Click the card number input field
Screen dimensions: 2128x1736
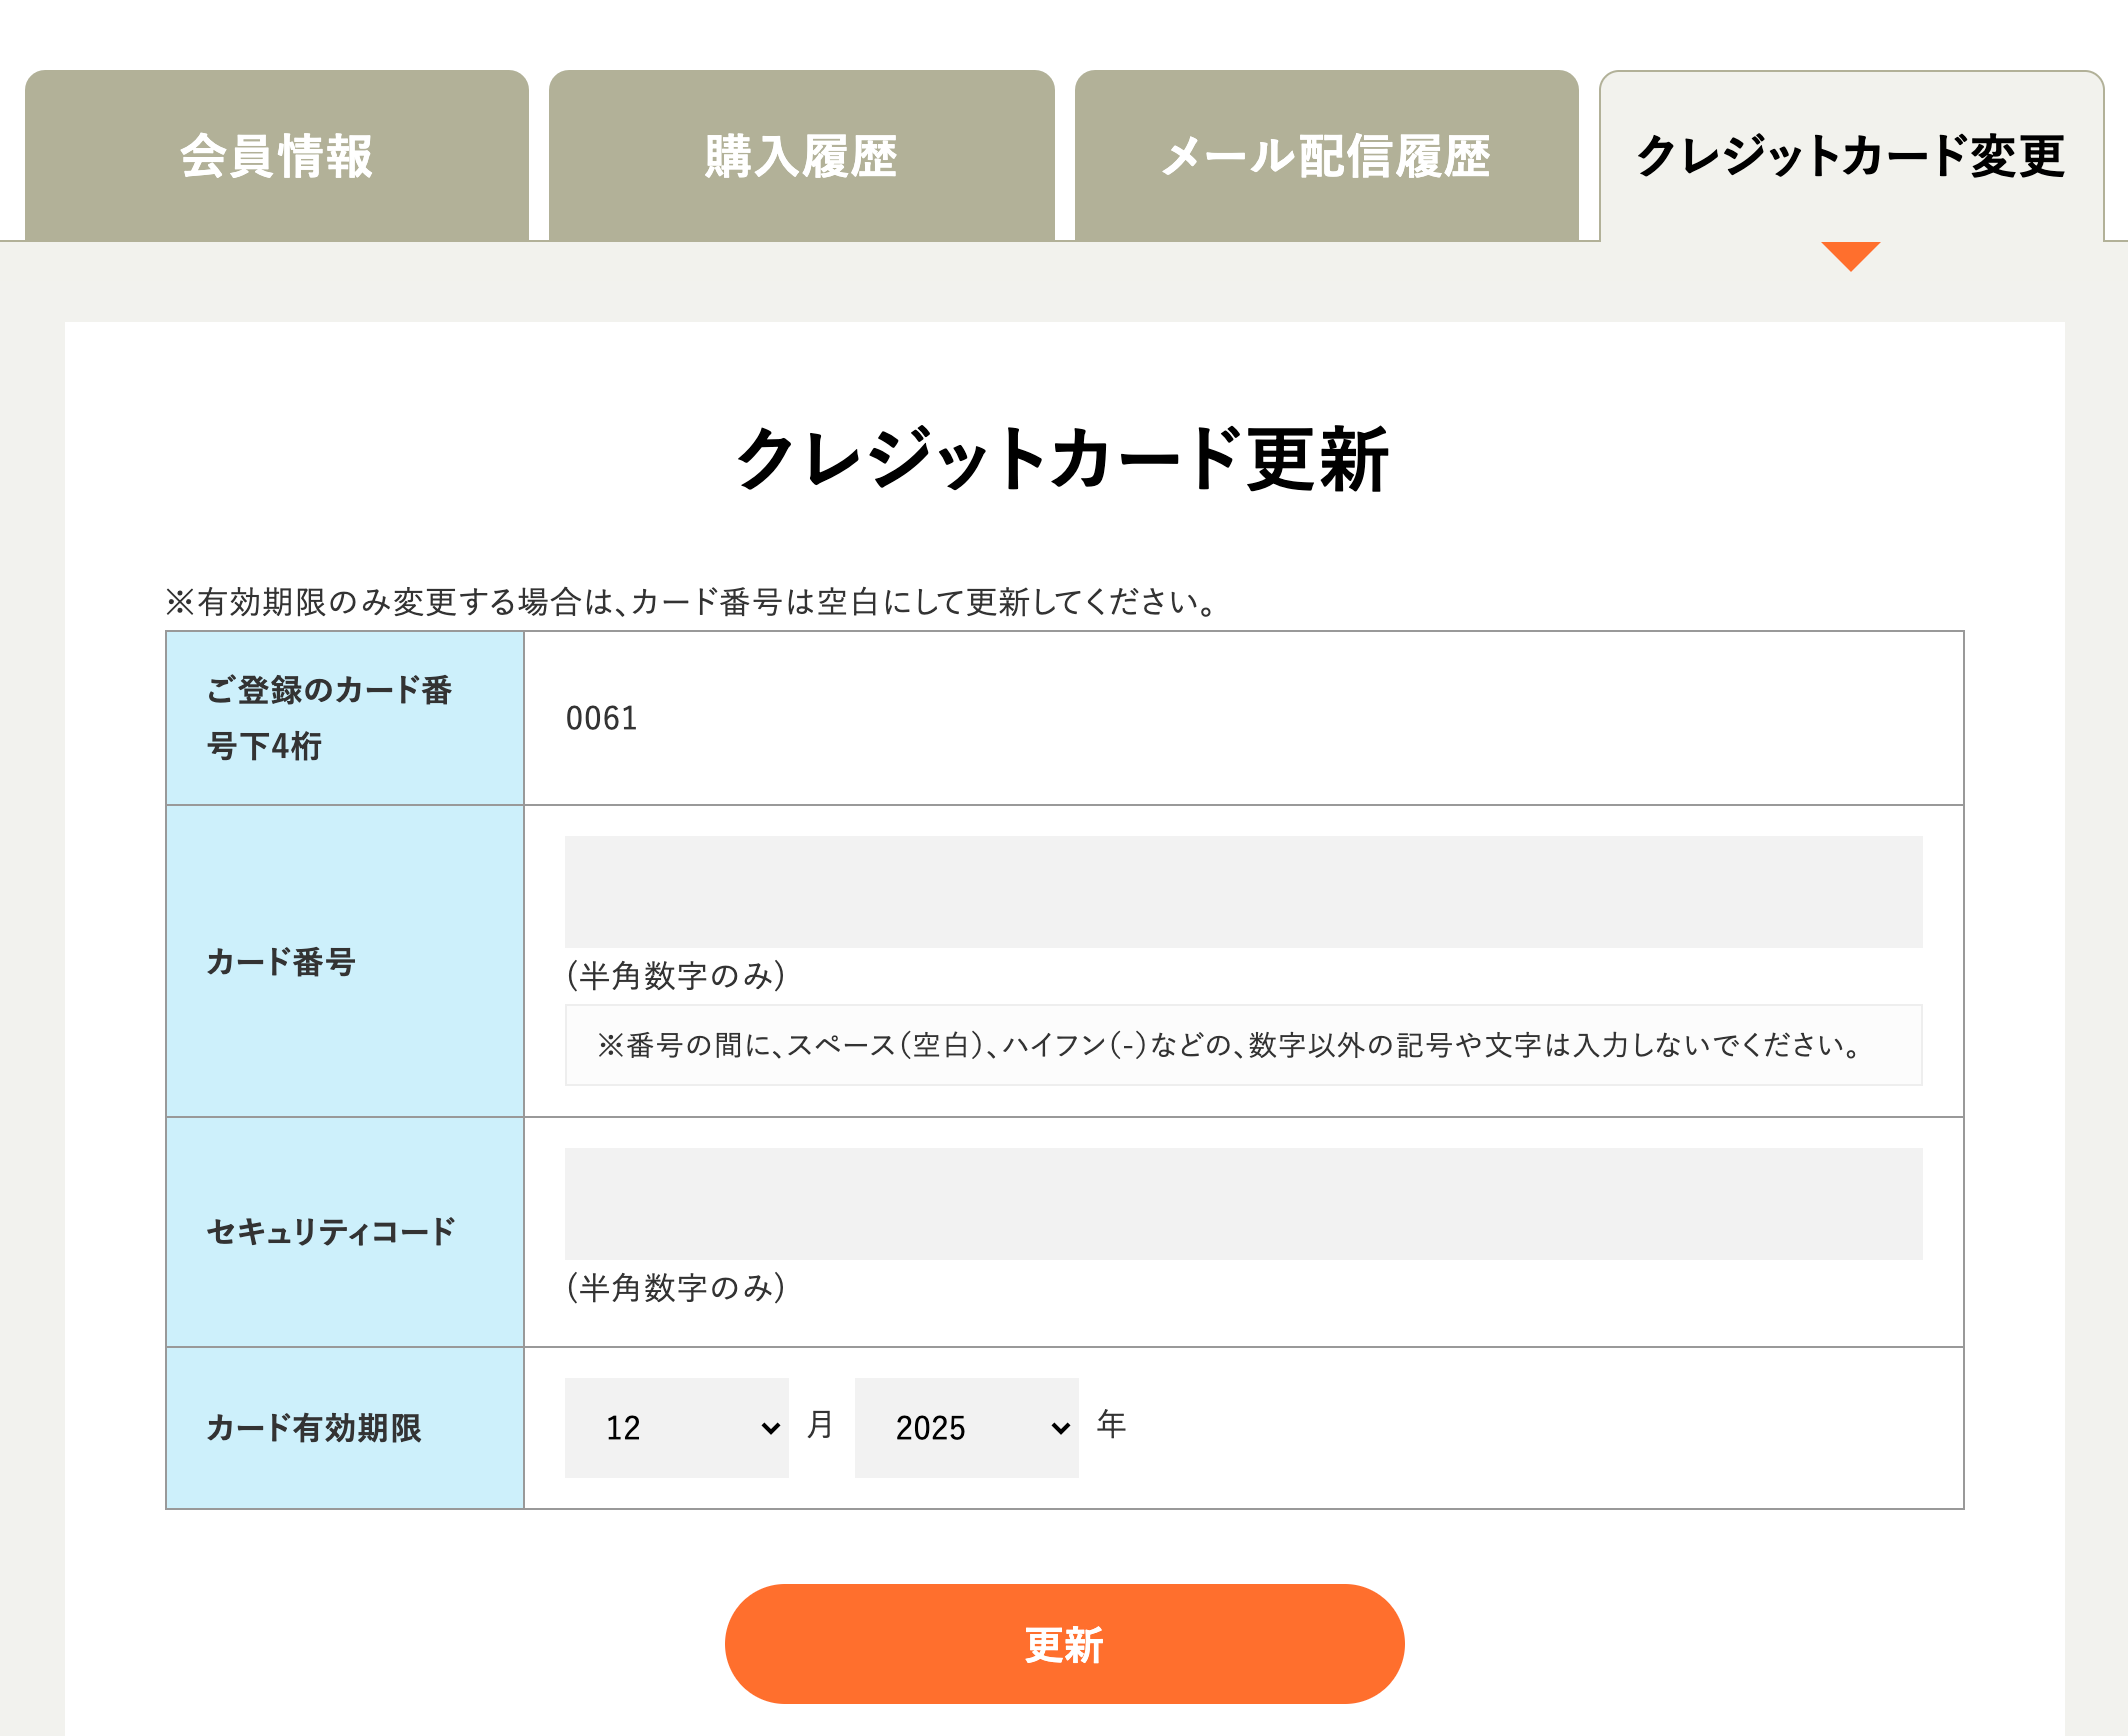point(1237,889)
